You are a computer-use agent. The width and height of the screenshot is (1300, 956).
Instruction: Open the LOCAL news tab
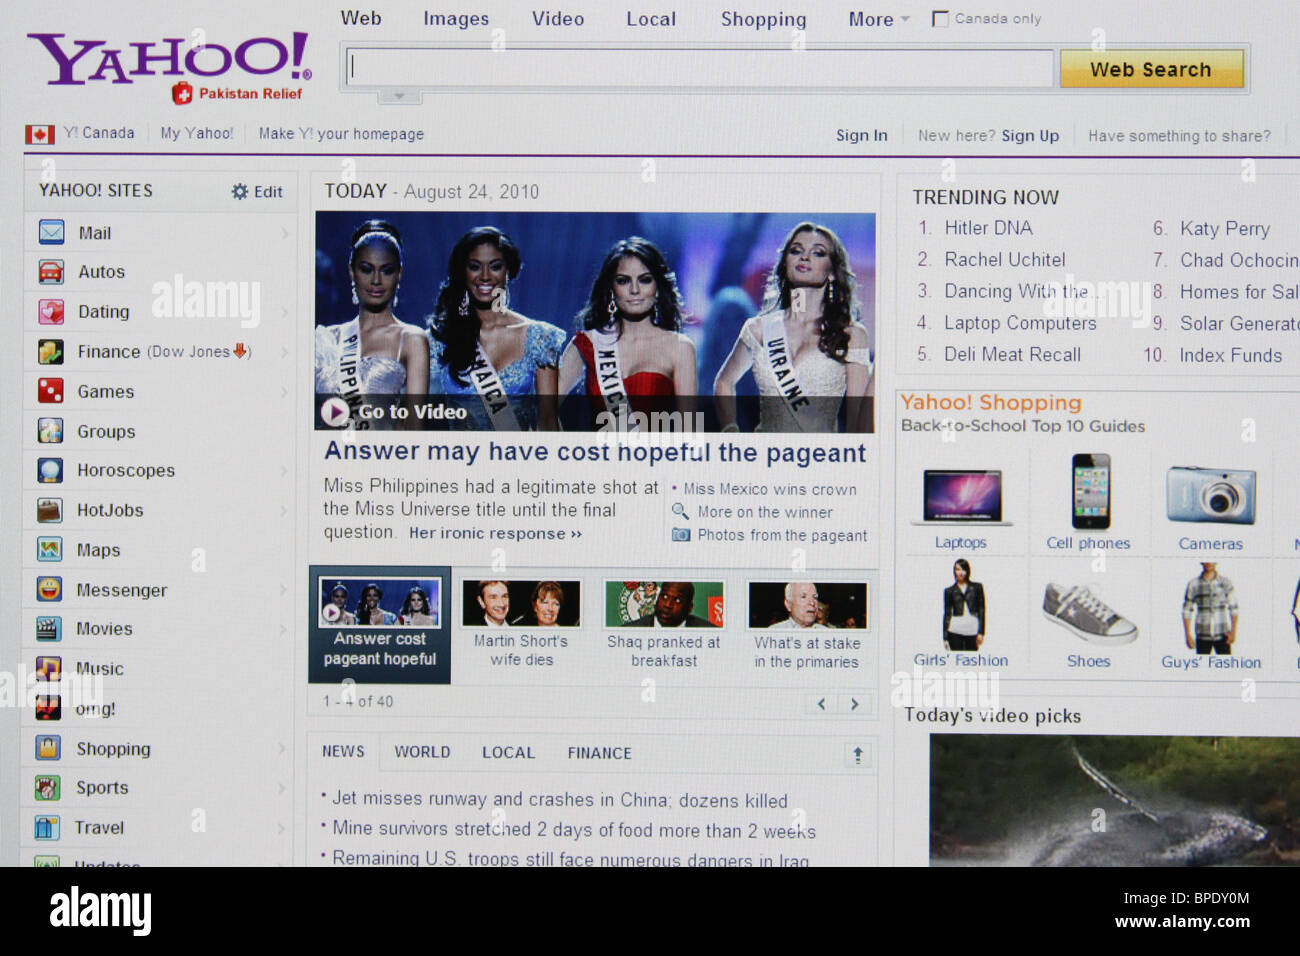[508, 752]
